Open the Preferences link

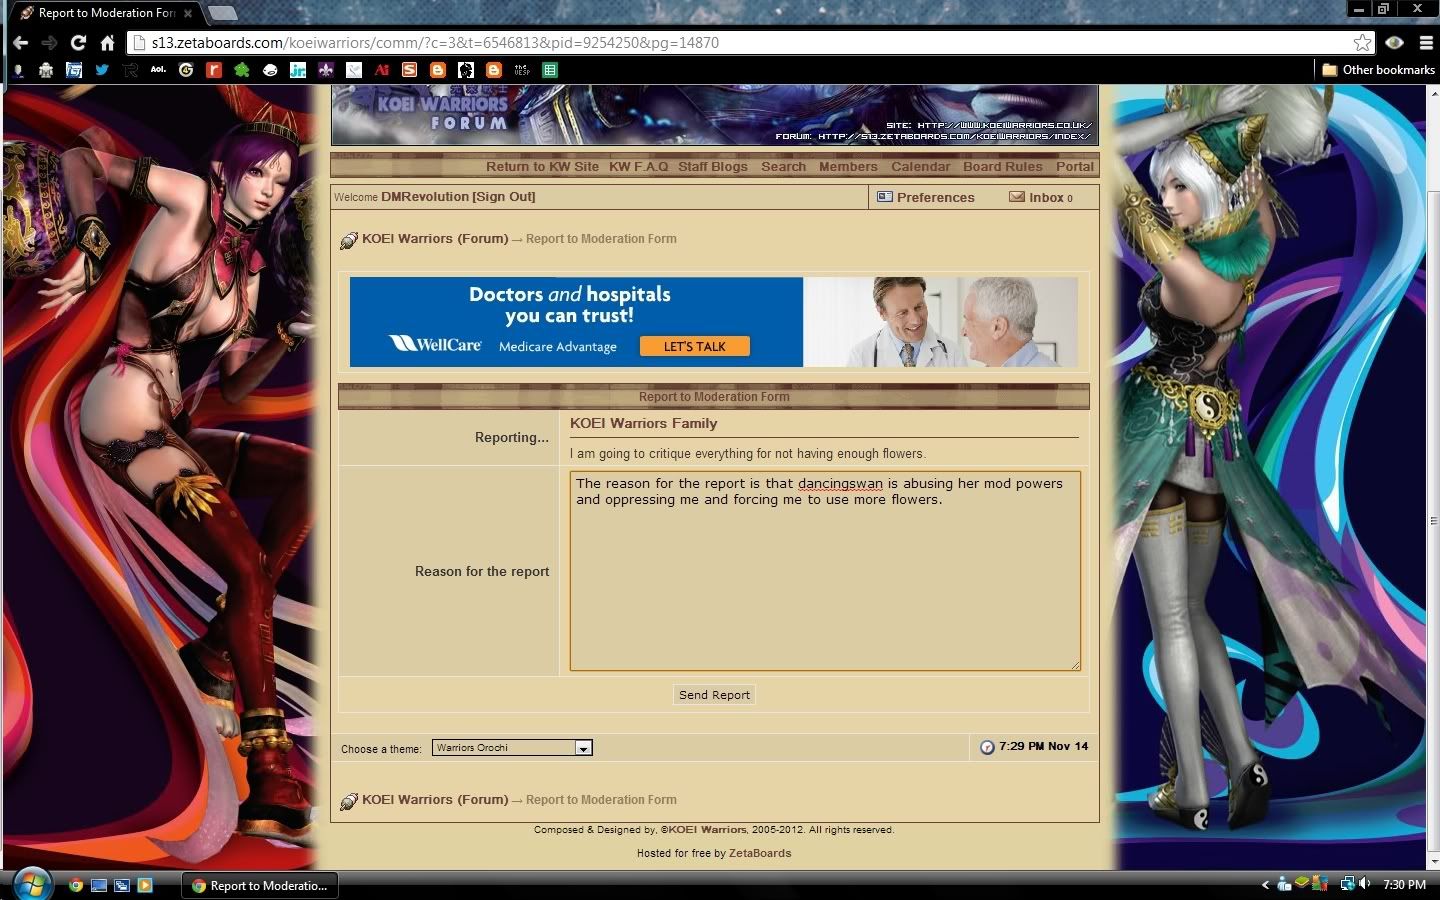[934, 197]
